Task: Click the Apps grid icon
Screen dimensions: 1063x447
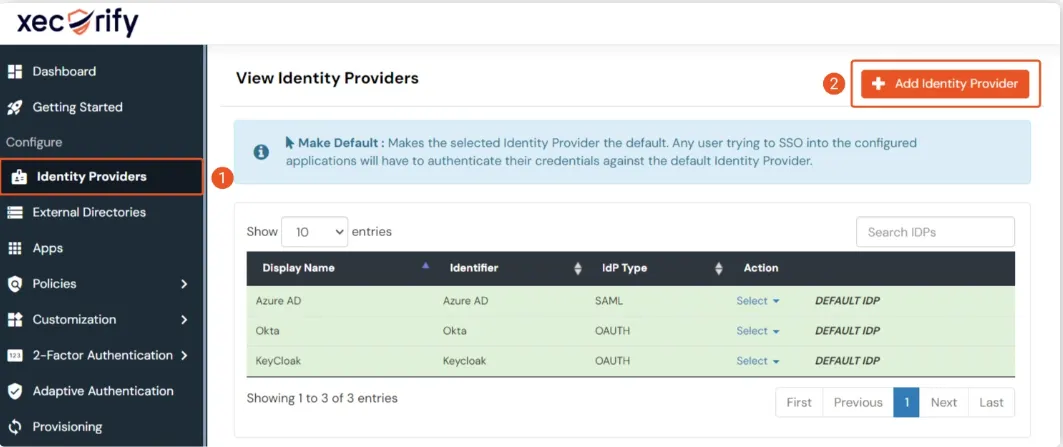Action: 15,248
